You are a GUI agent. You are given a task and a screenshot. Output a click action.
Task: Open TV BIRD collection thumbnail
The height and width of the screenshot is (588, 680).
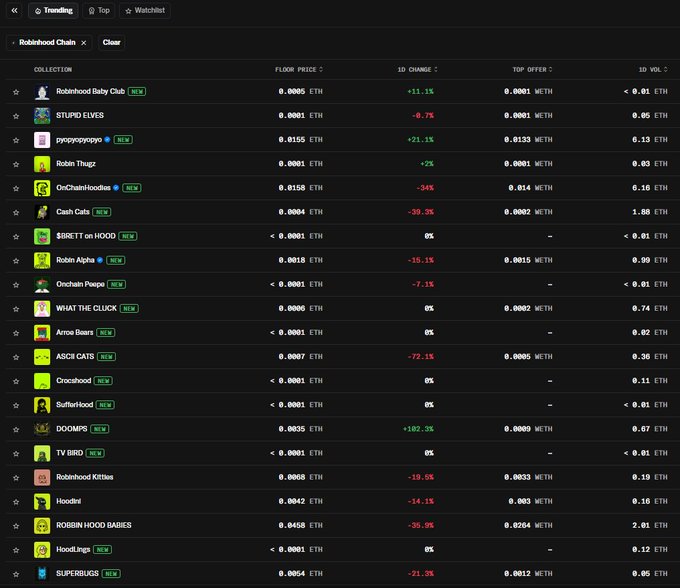pos(42,454)
